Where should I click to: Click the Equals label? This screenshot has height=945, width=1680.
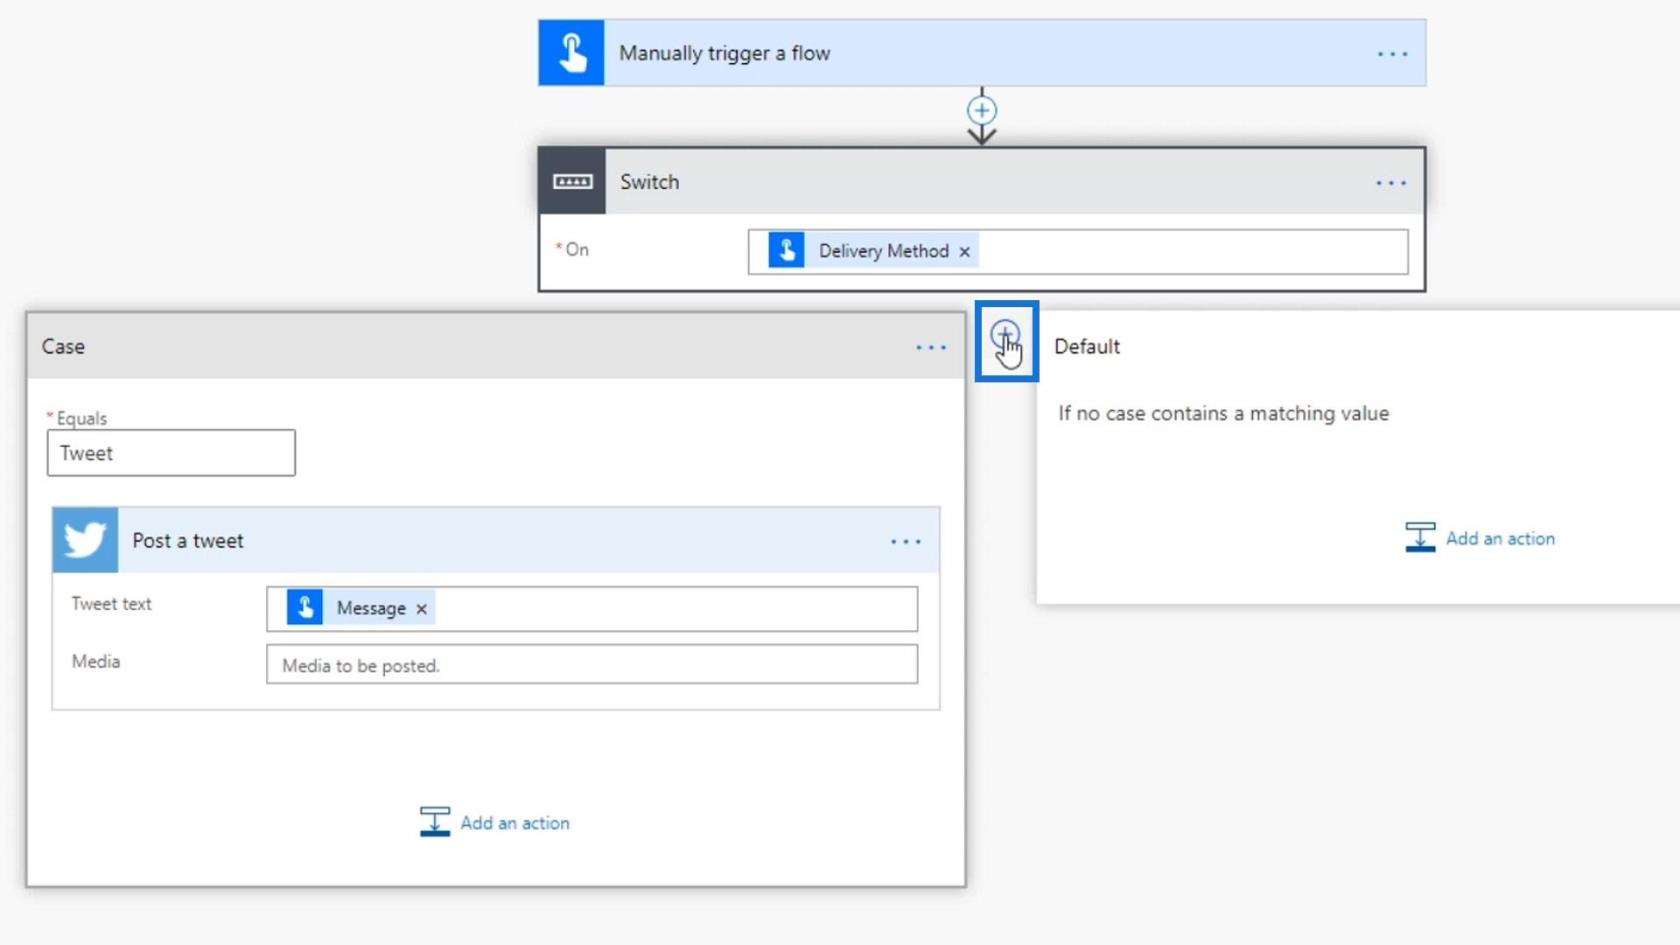81,418
